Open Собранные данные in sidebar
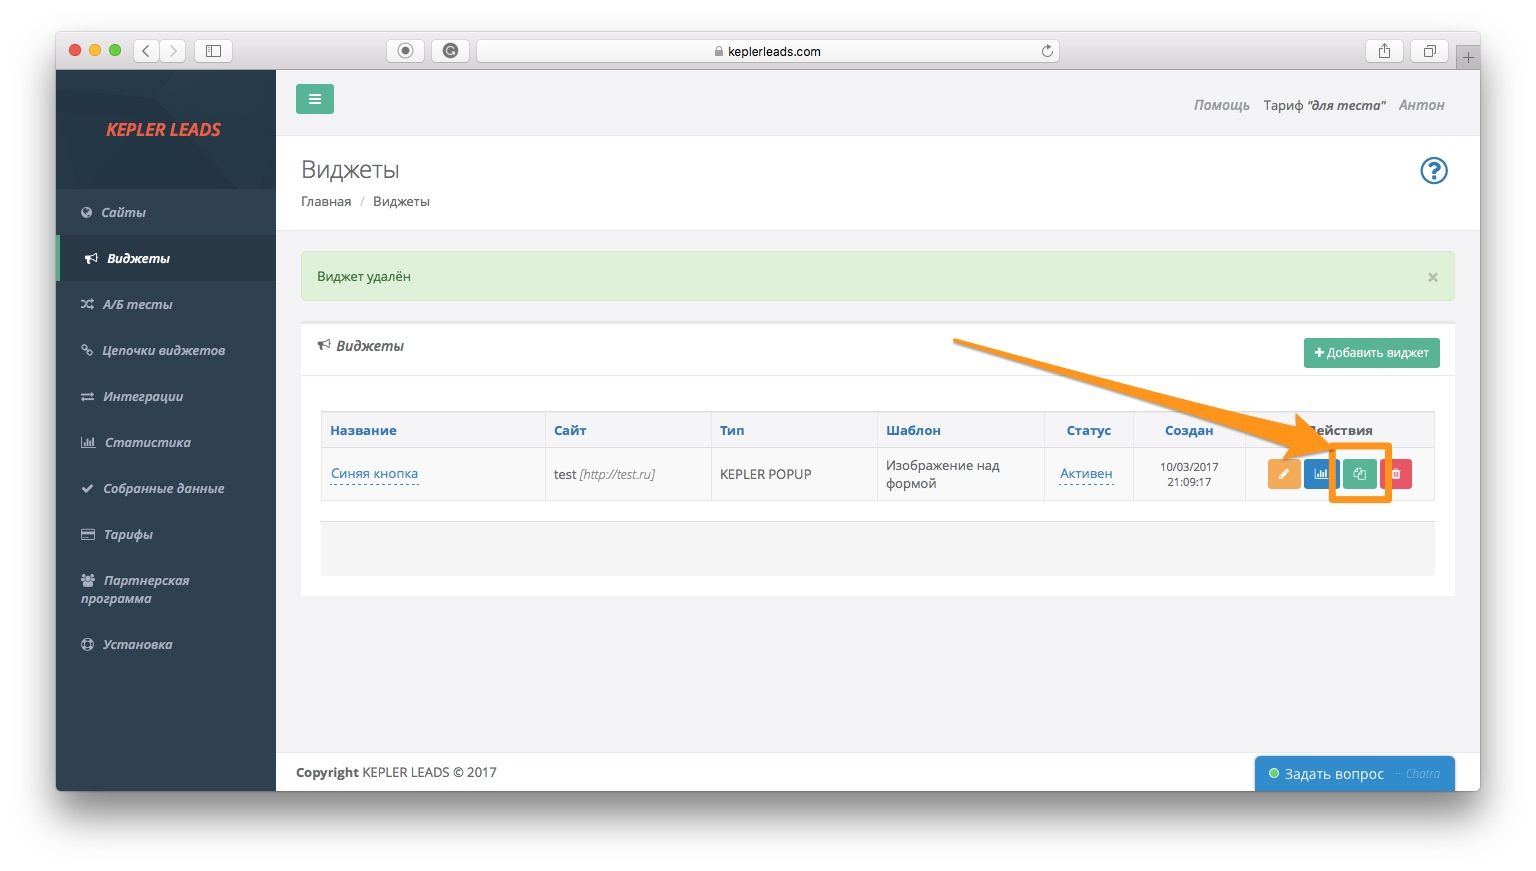The image size is (1536, 871). click(x=166, y=488)
